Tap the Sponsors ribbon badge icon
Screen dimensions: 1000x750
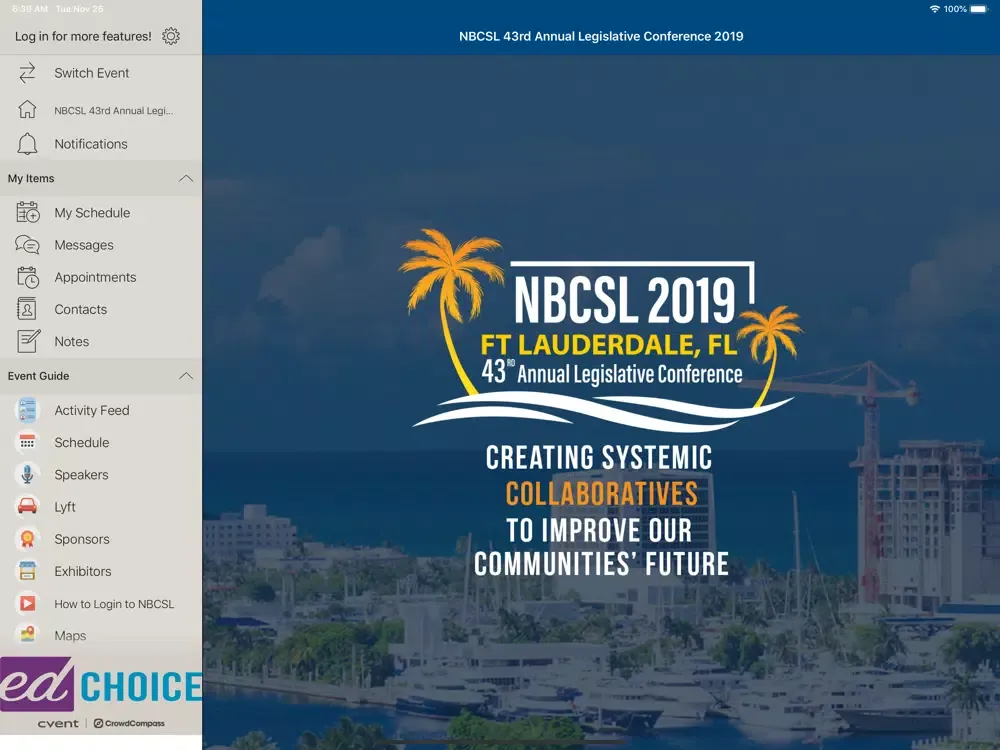(x=27, y=539)
